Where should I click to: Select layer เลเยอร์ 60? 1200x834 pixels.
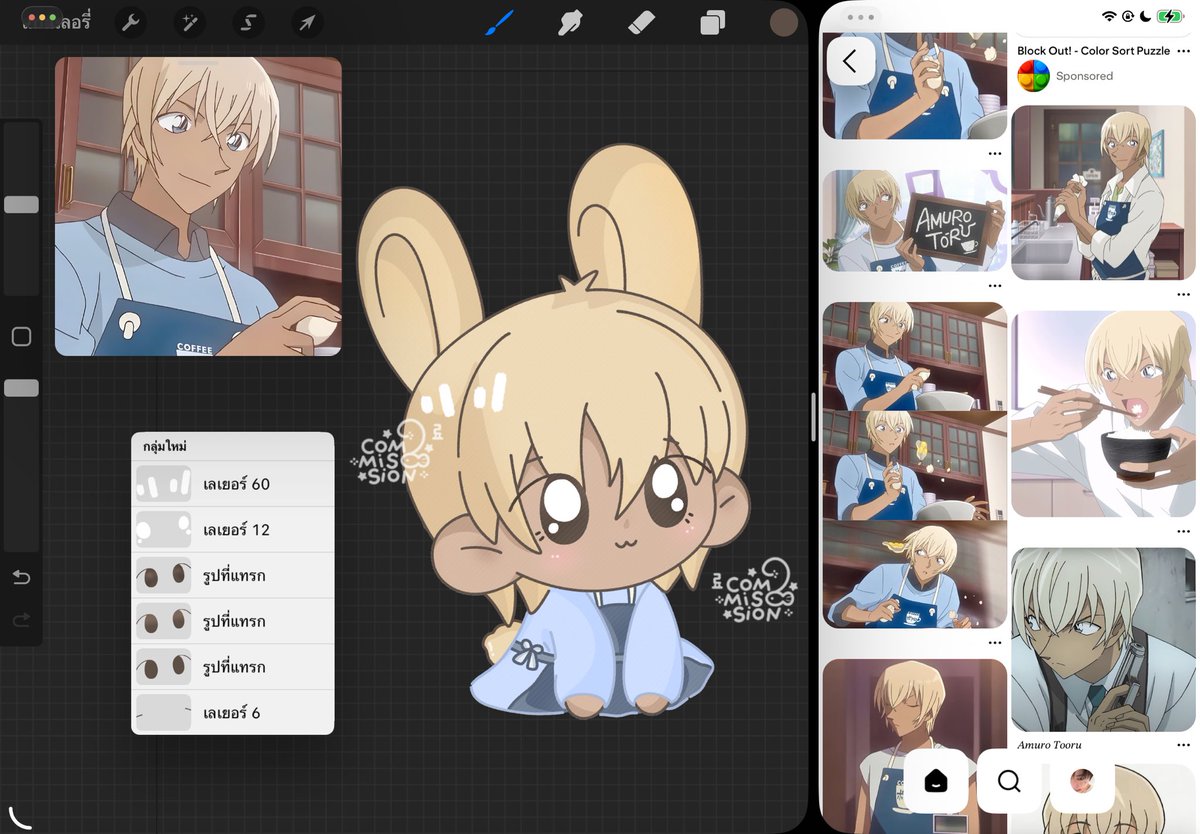point(232,484)
